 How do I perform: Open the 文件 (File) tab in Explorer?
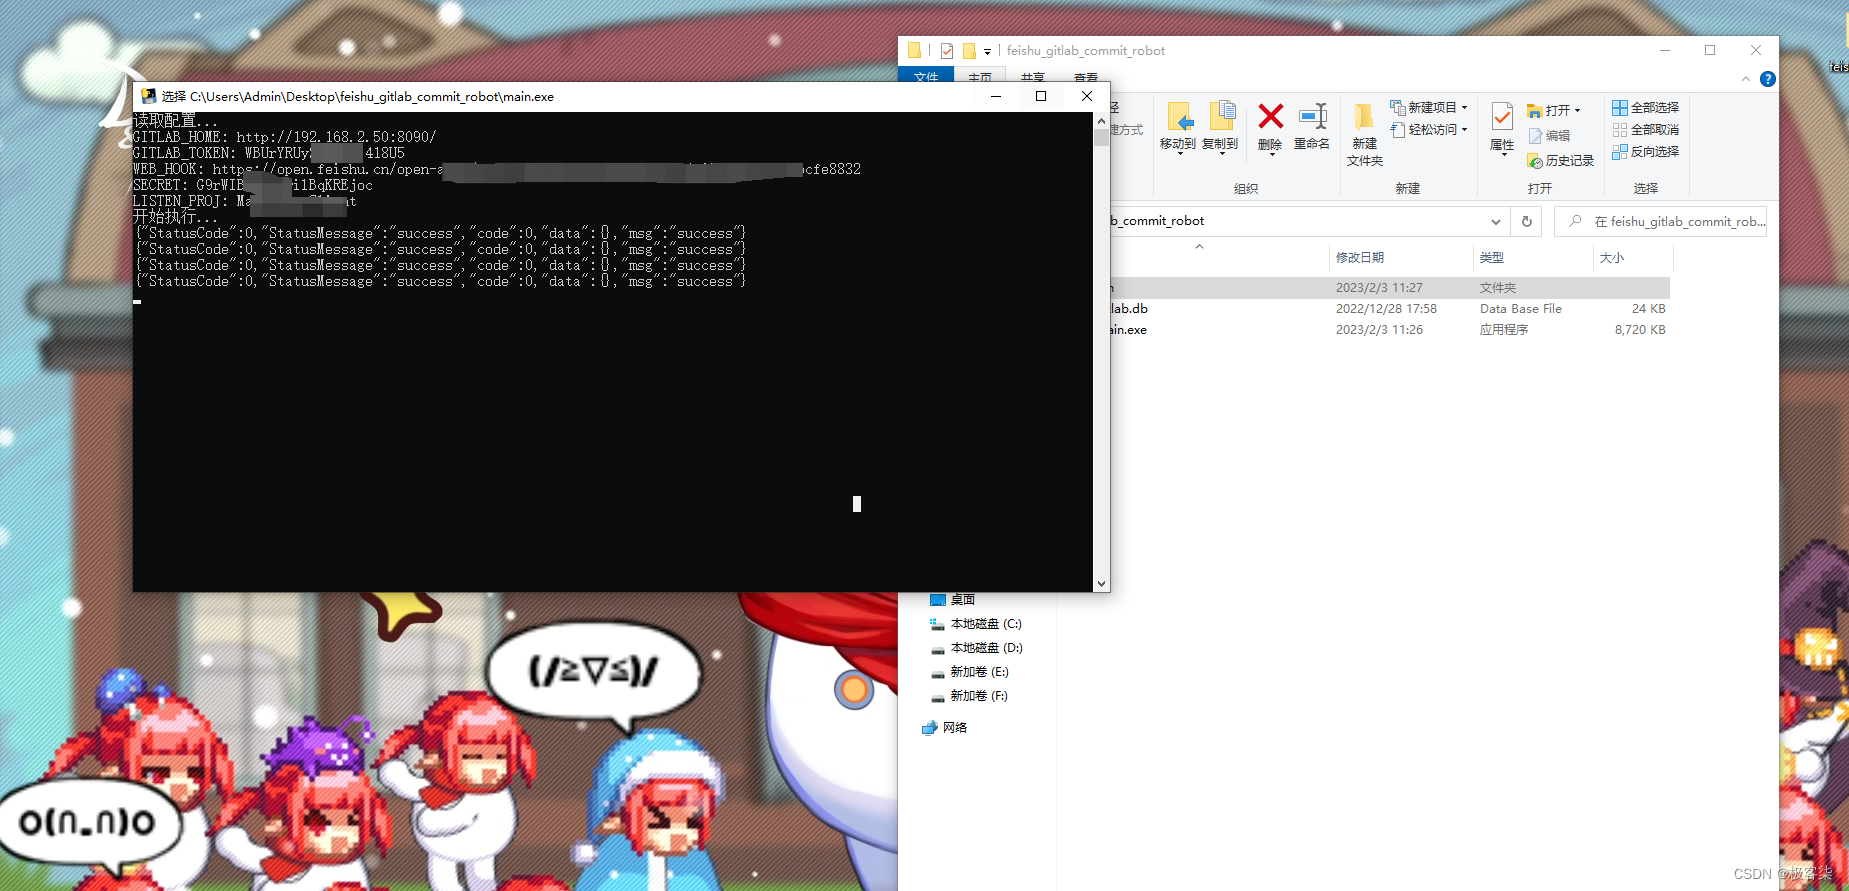click(926, 77)
